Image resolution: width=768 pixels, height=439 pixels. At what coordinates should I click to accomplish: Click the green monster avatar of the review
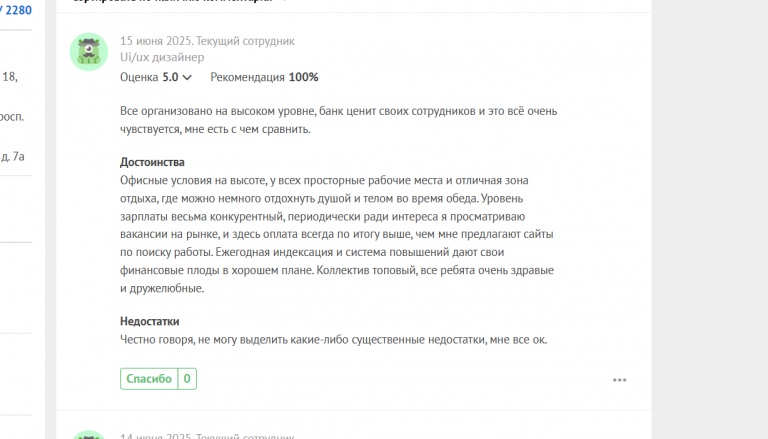(x=89, y=51)
